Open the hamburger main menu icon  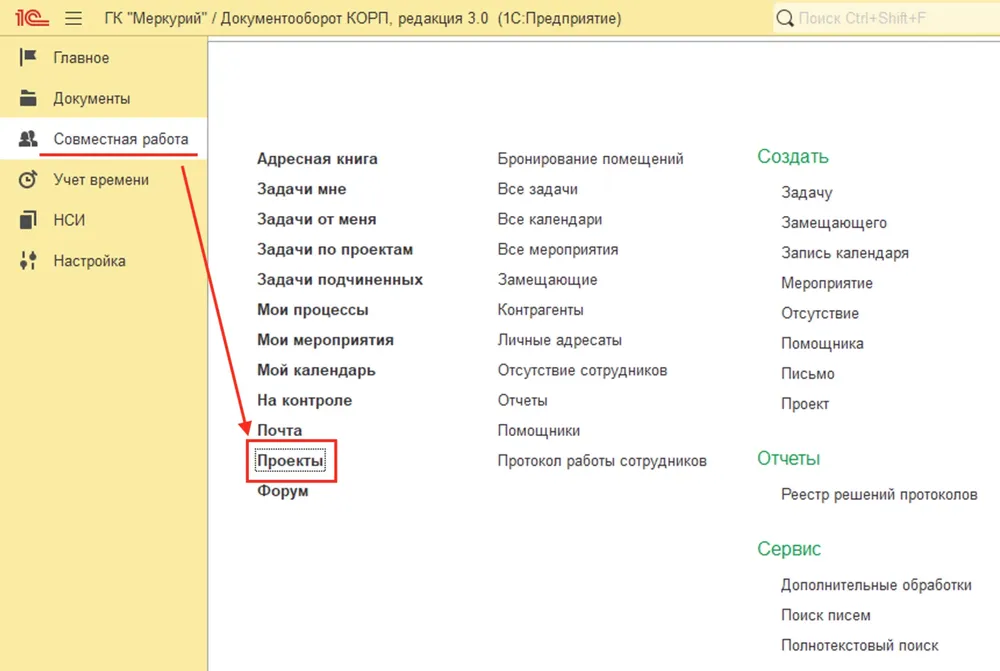73,18
